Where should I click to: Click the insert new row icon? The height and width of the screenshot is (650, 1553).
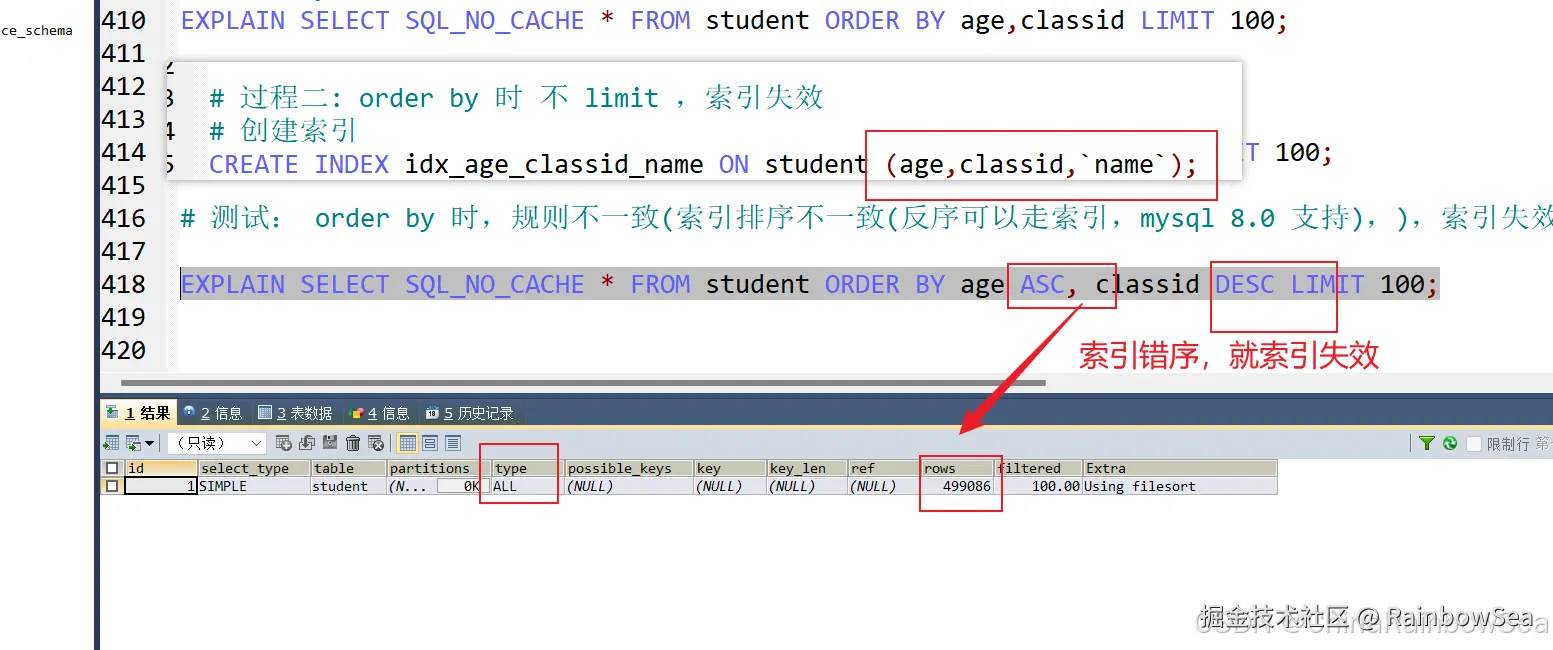(x=284, y=442)
